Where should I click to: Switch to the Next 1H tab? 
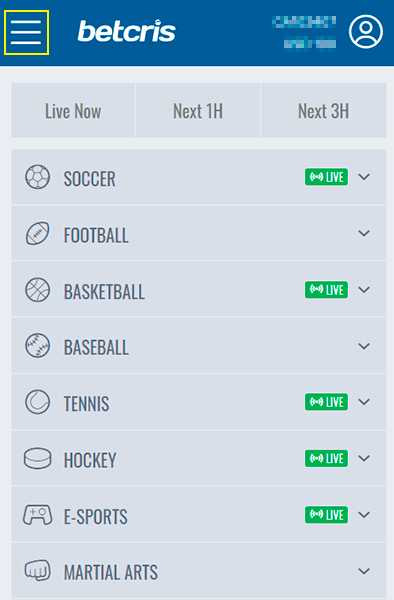pyautogui.click(x=198, y=111)
